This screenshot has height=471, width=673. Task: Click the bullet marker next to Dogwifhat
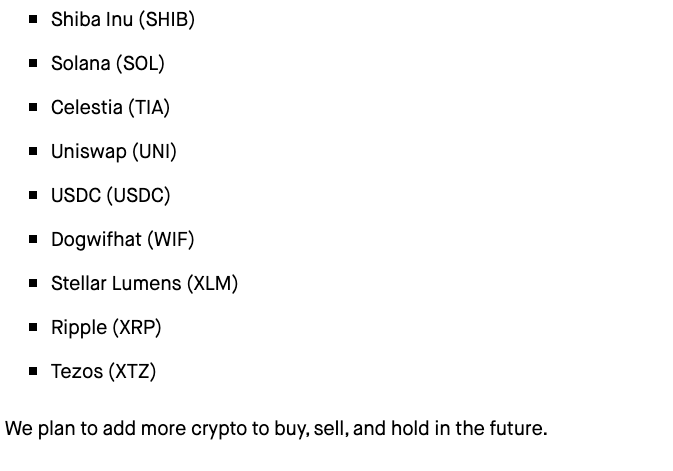click(34, 239)
